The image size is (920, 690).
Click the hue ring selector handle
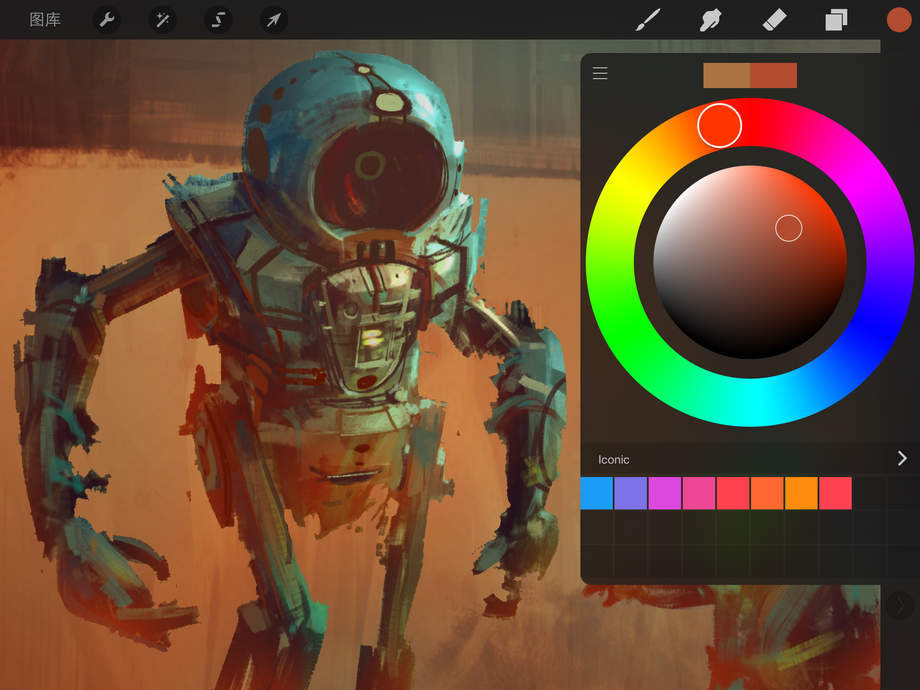[719, 126]
